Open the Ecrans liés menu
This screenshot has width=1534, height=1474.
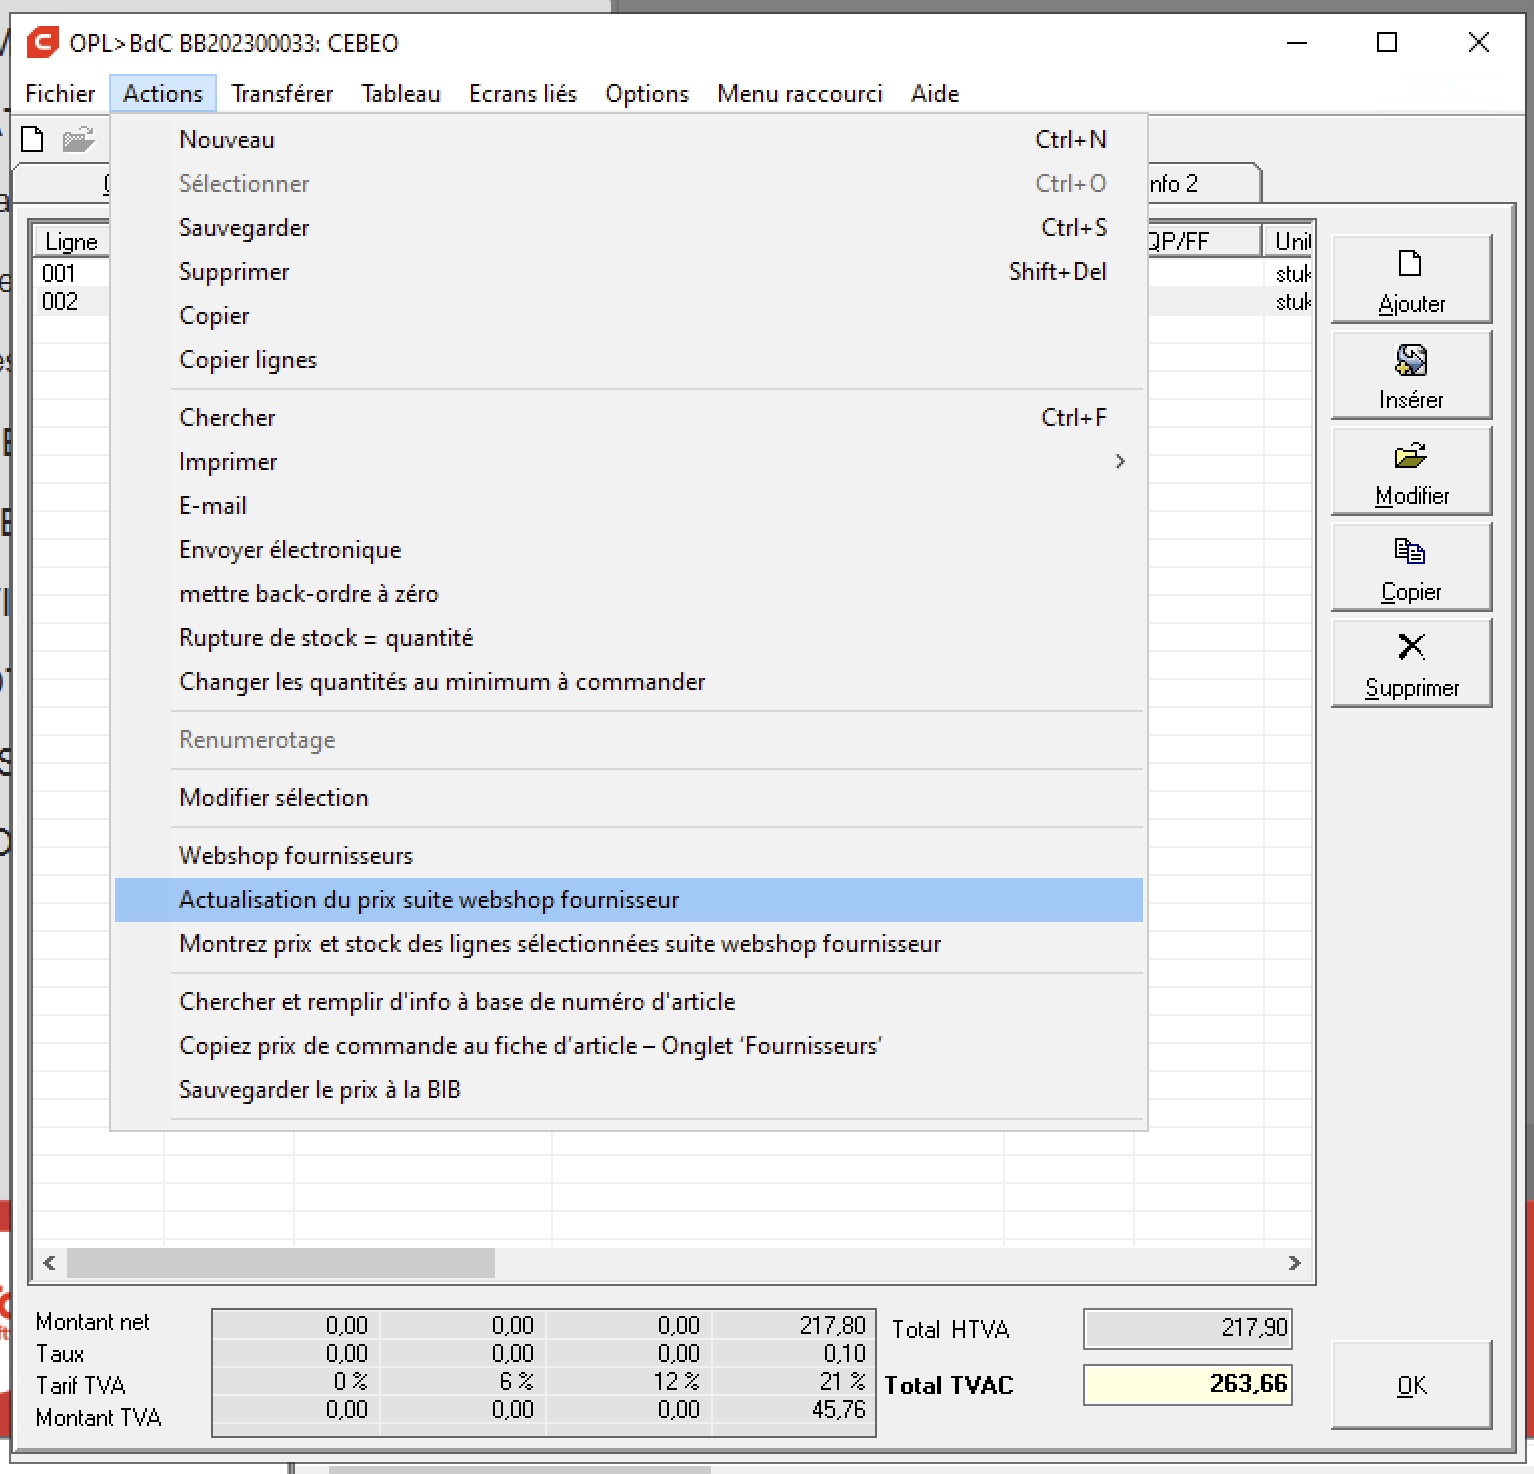pos(523,93)
